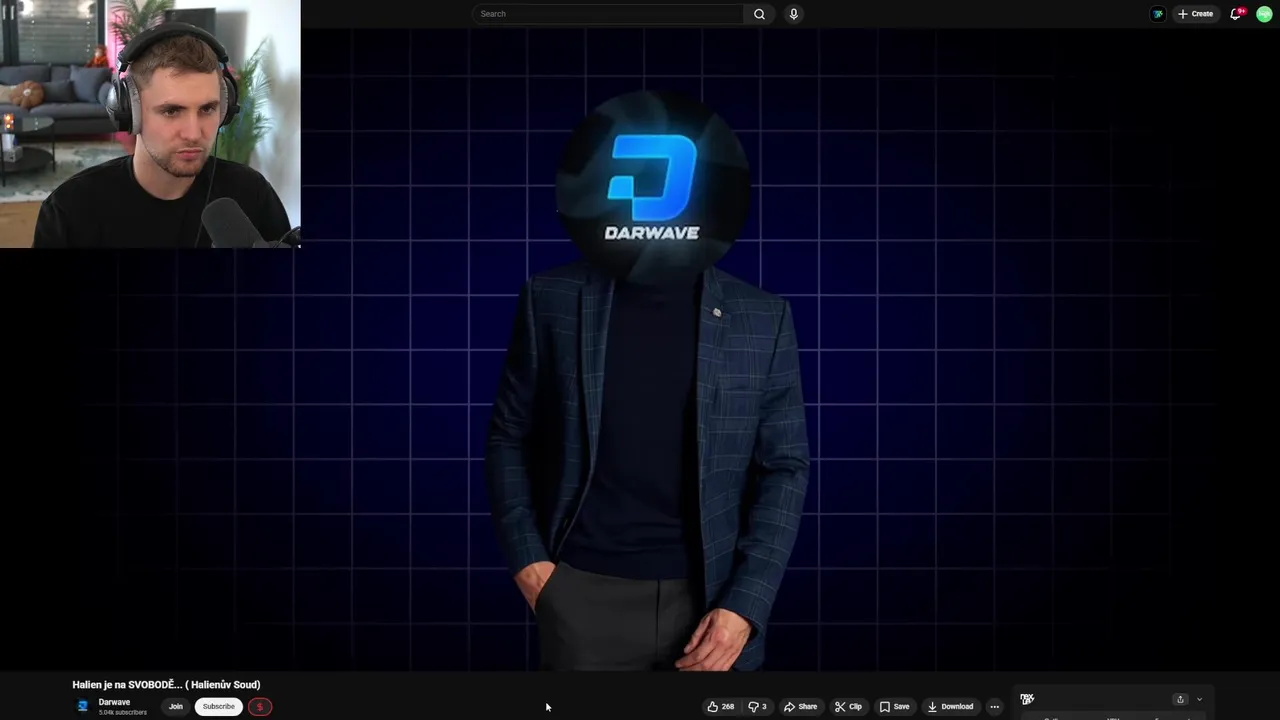Click the Darwave video player area
1280x720 pixels.
[640, 350]
